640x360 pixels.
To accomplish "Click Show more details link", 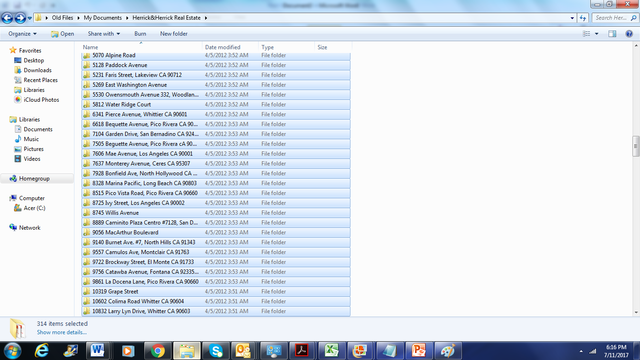I will click(x=62, y=332).
